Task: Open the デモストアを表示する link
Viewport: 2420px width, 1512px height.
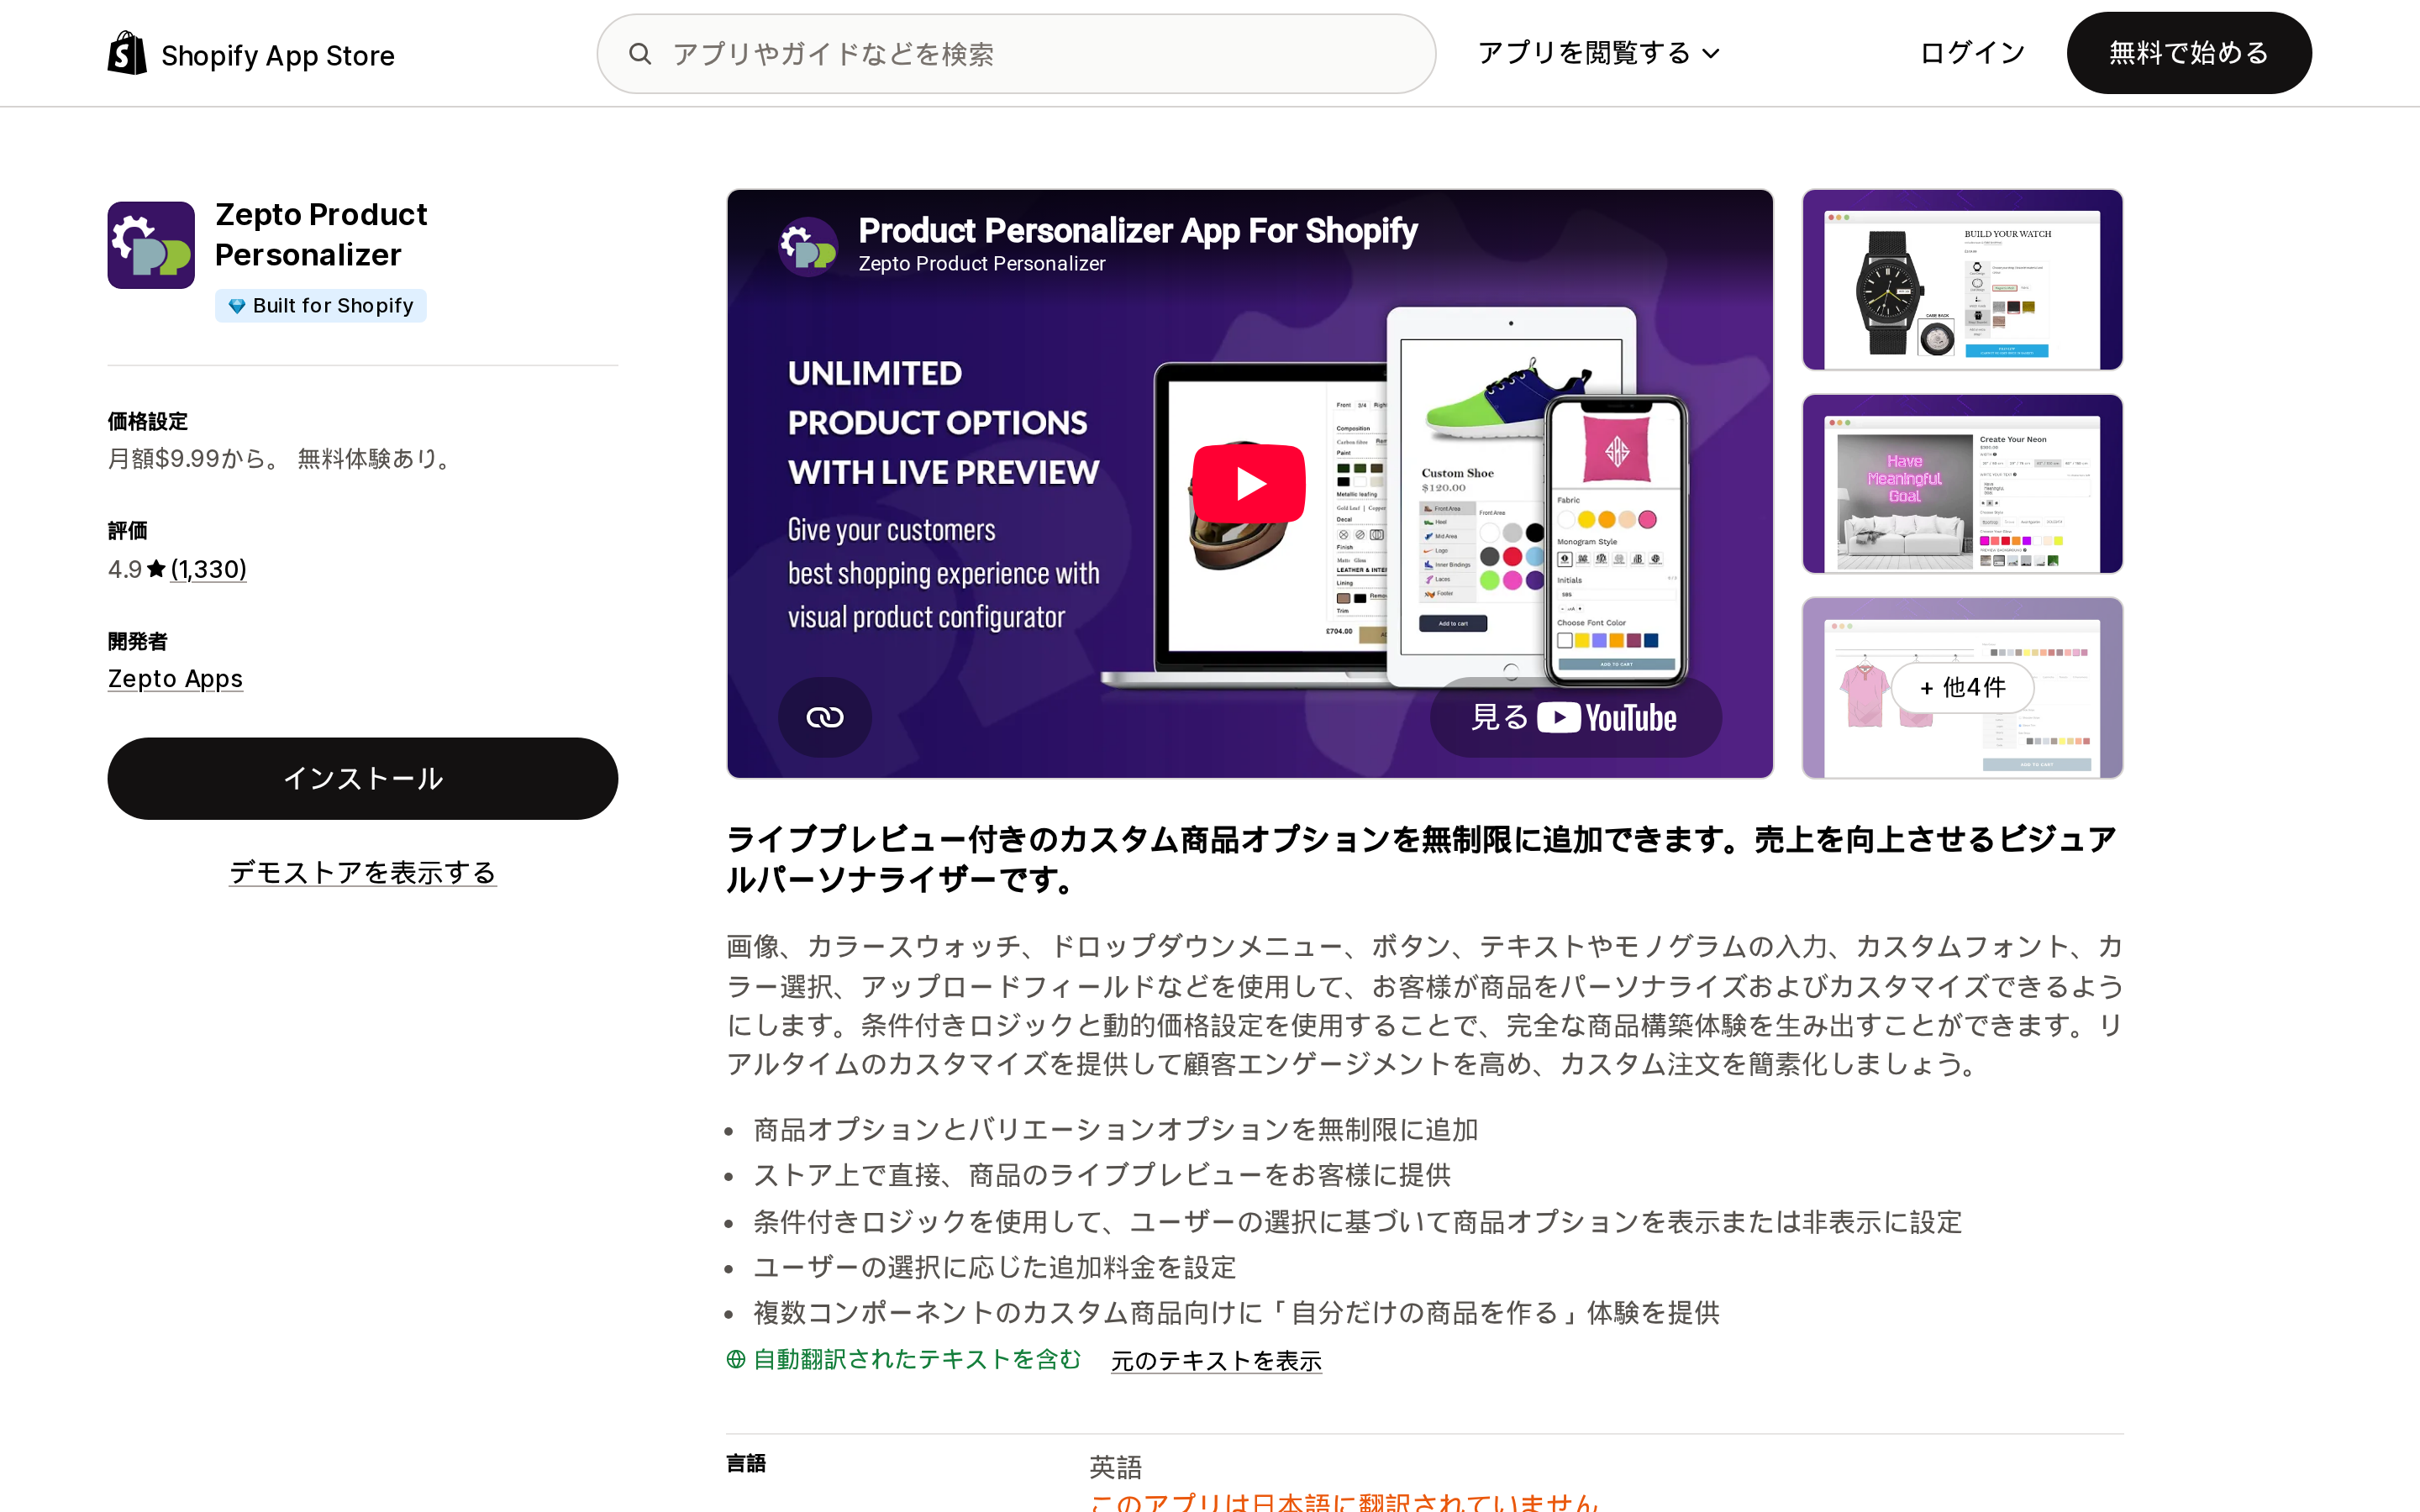Action: click(363, 873)
